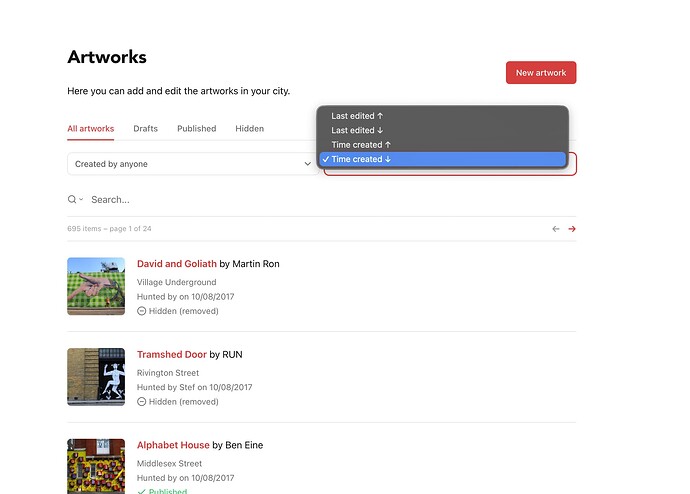Viewport: 690px width, 494px height.
Task: Switch to the All artworks tab
Action: click(x=90, y=129)
